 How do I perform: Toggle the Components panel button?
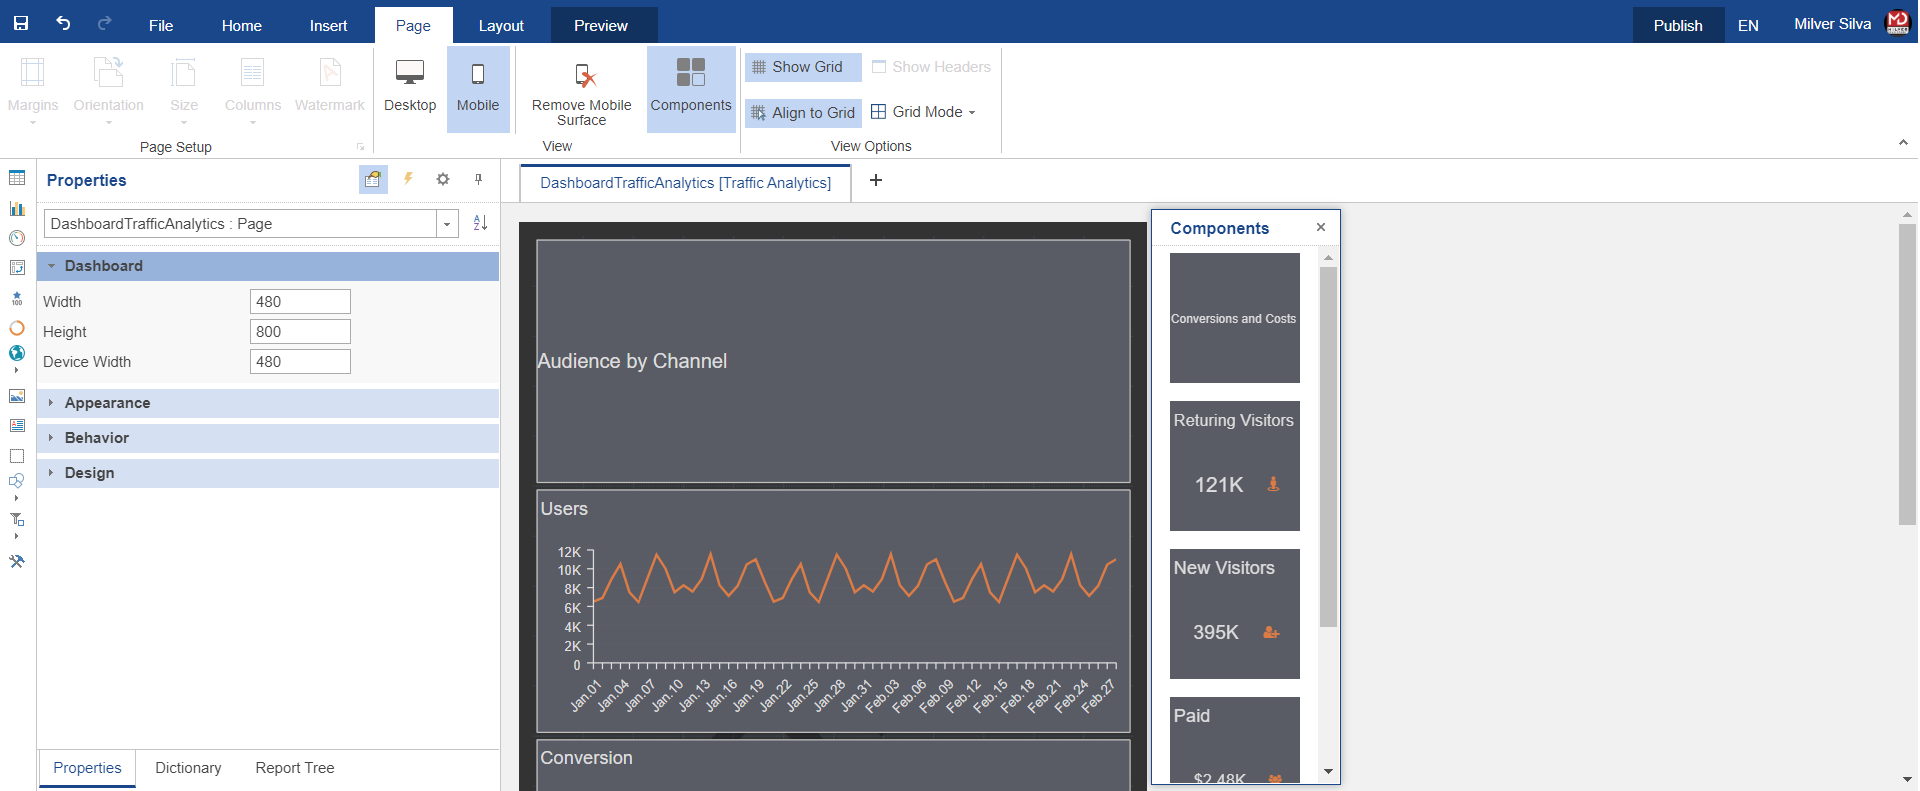691,88
